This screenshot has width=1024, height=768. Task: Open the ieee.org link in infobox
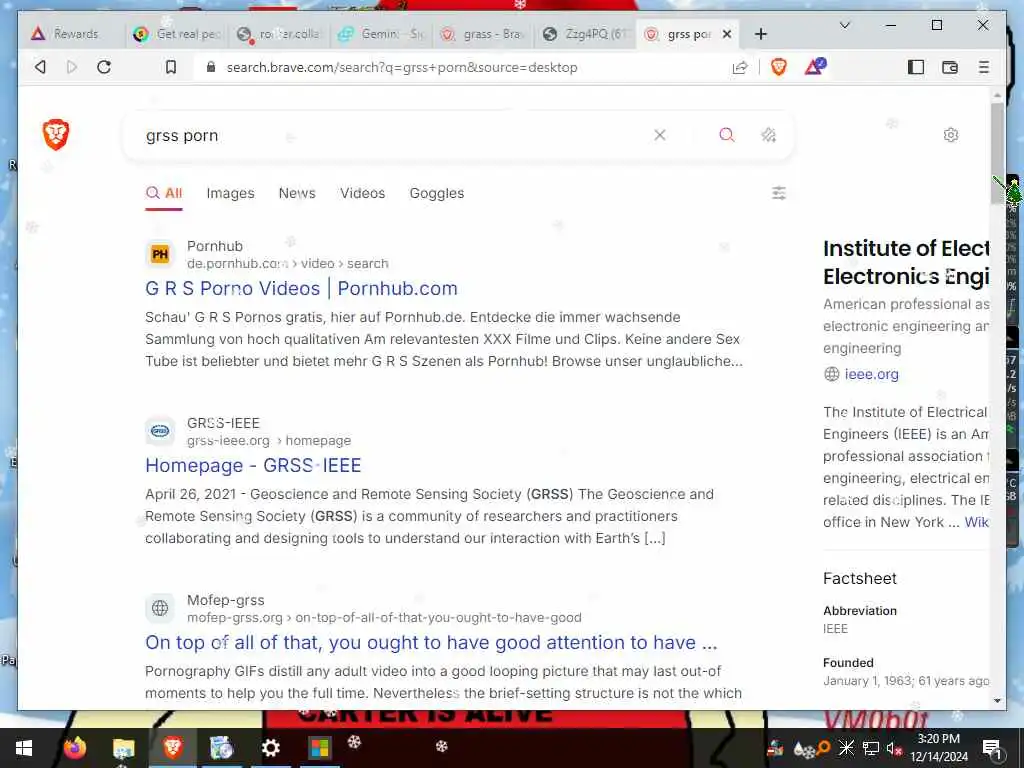(x=871, y=374)
